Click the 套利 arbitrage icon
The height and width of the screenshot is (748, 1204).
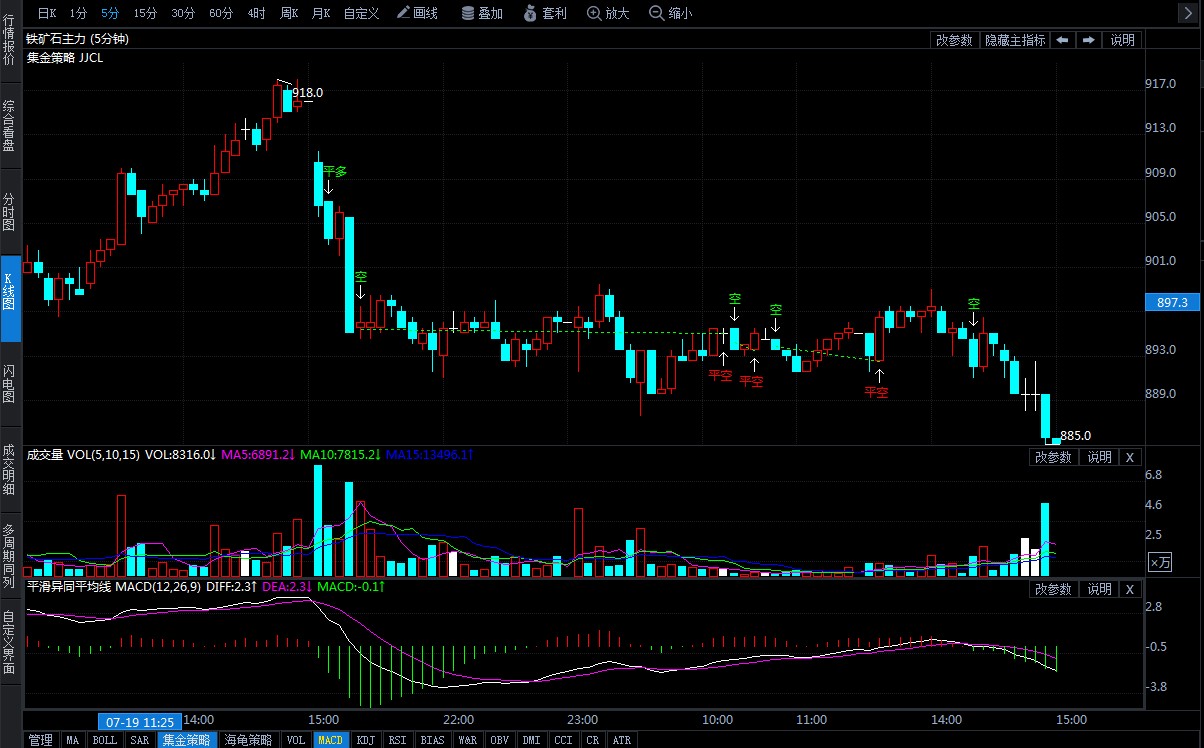pyautogui.click(x=545, y=13)
